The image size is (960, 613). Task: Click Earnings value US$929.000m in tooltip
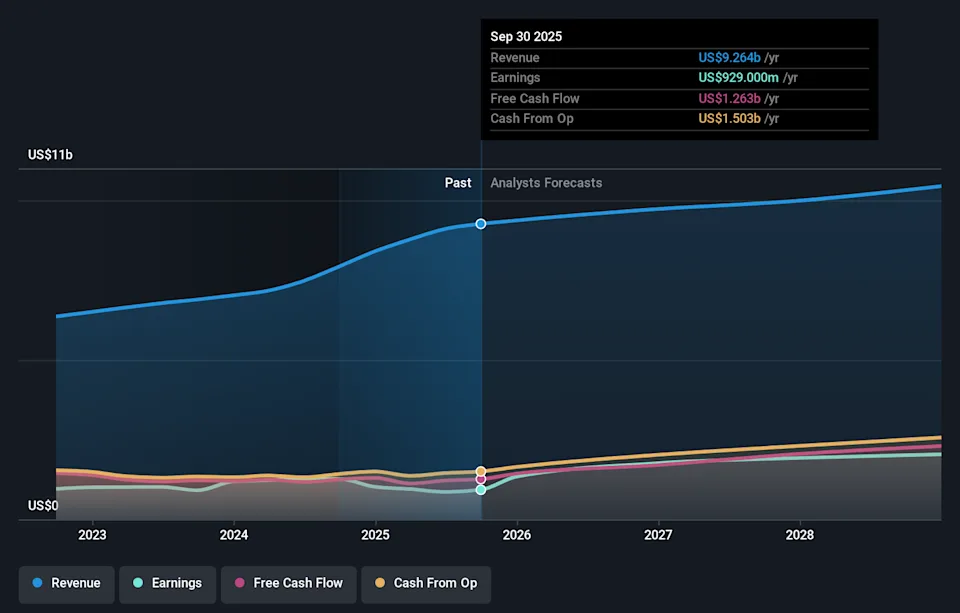(x=738, y=78)
